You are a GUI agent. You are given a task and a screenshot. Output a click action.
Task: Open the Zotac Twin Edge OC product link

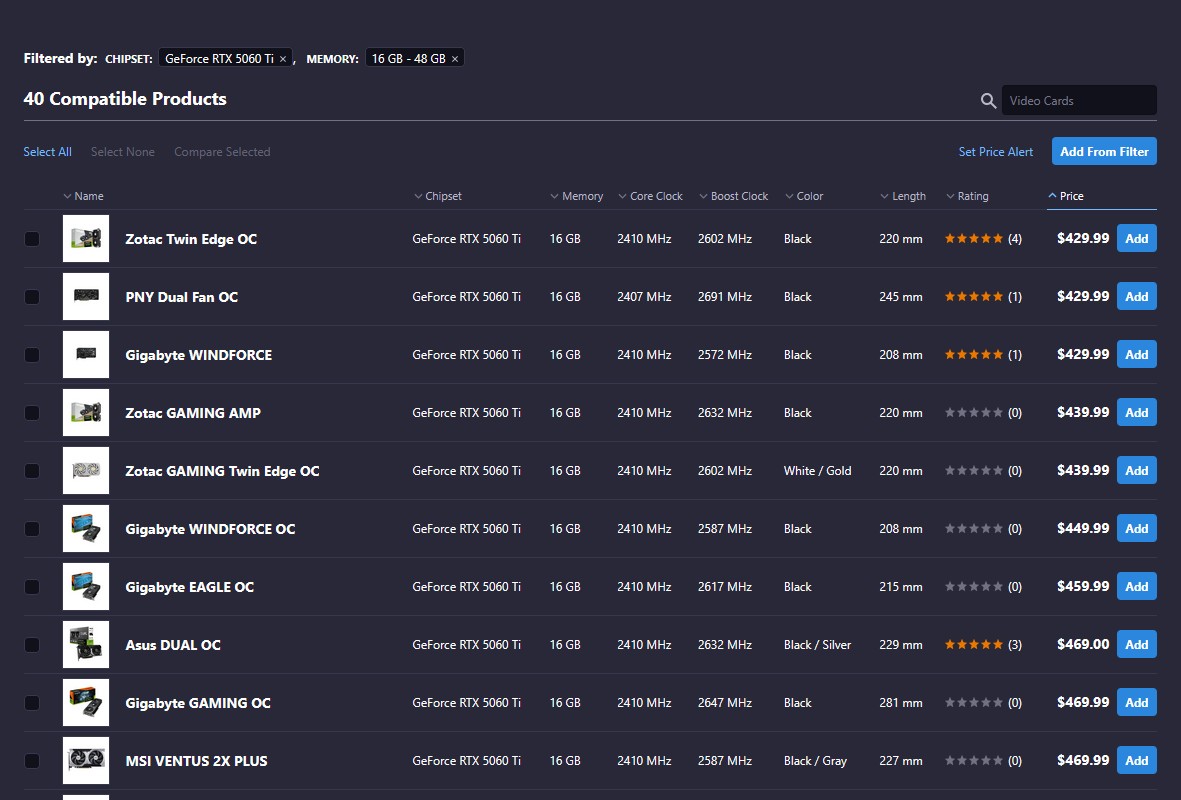(x=191, y=239)
